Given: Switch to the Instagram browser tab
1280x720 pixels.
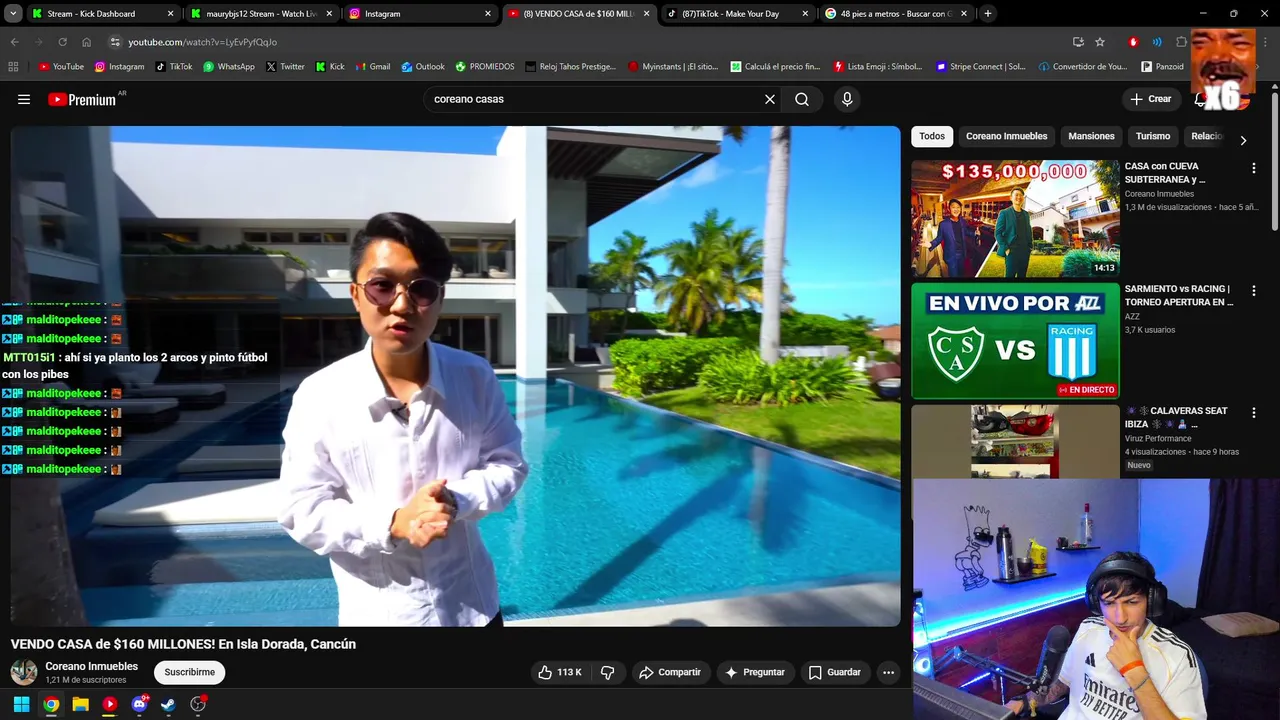Looking at the screenshot, I should [x=420, y=14].
